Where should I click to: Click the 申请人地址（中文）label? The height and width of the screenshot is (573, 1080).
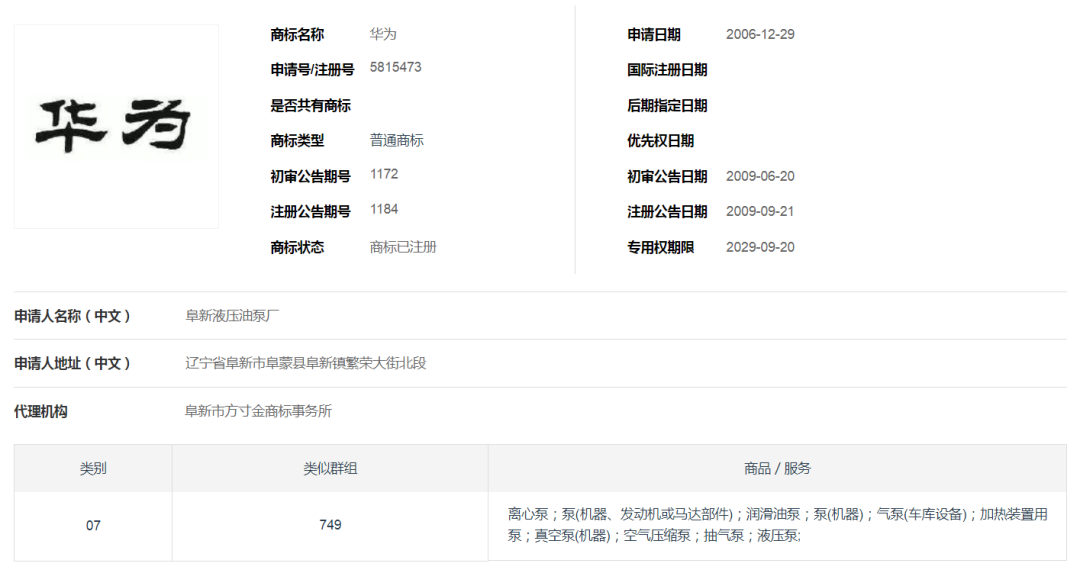pos(72,363)
